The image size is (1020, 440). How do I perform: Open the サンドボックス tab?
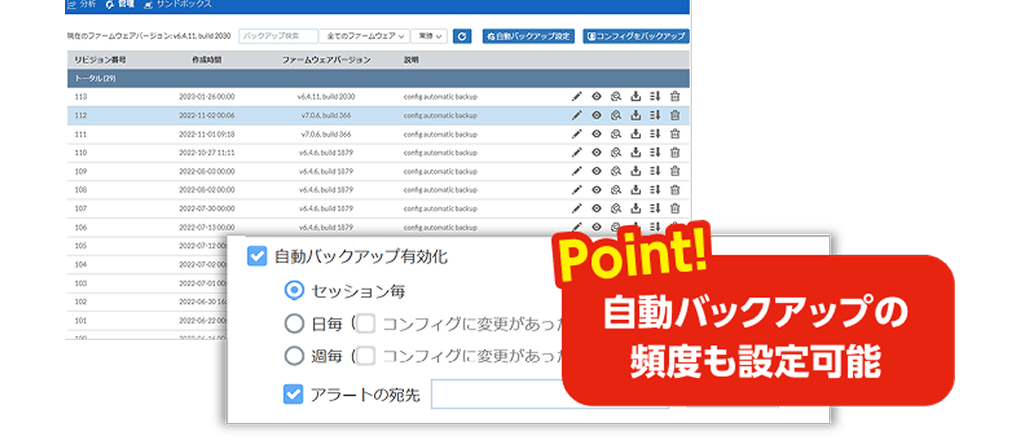(177, 4)
